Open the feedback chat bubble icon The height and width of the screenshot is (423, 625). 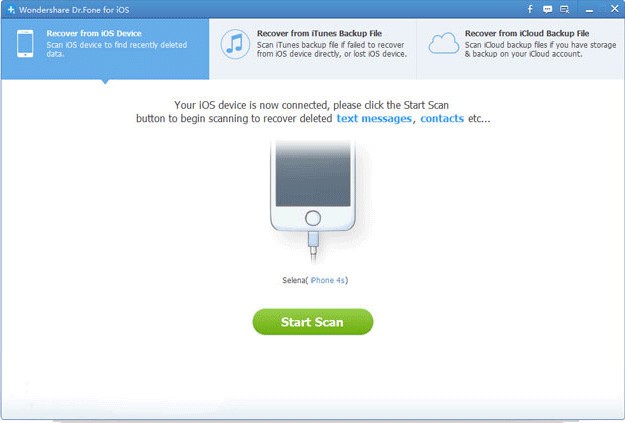click(548, 10)
